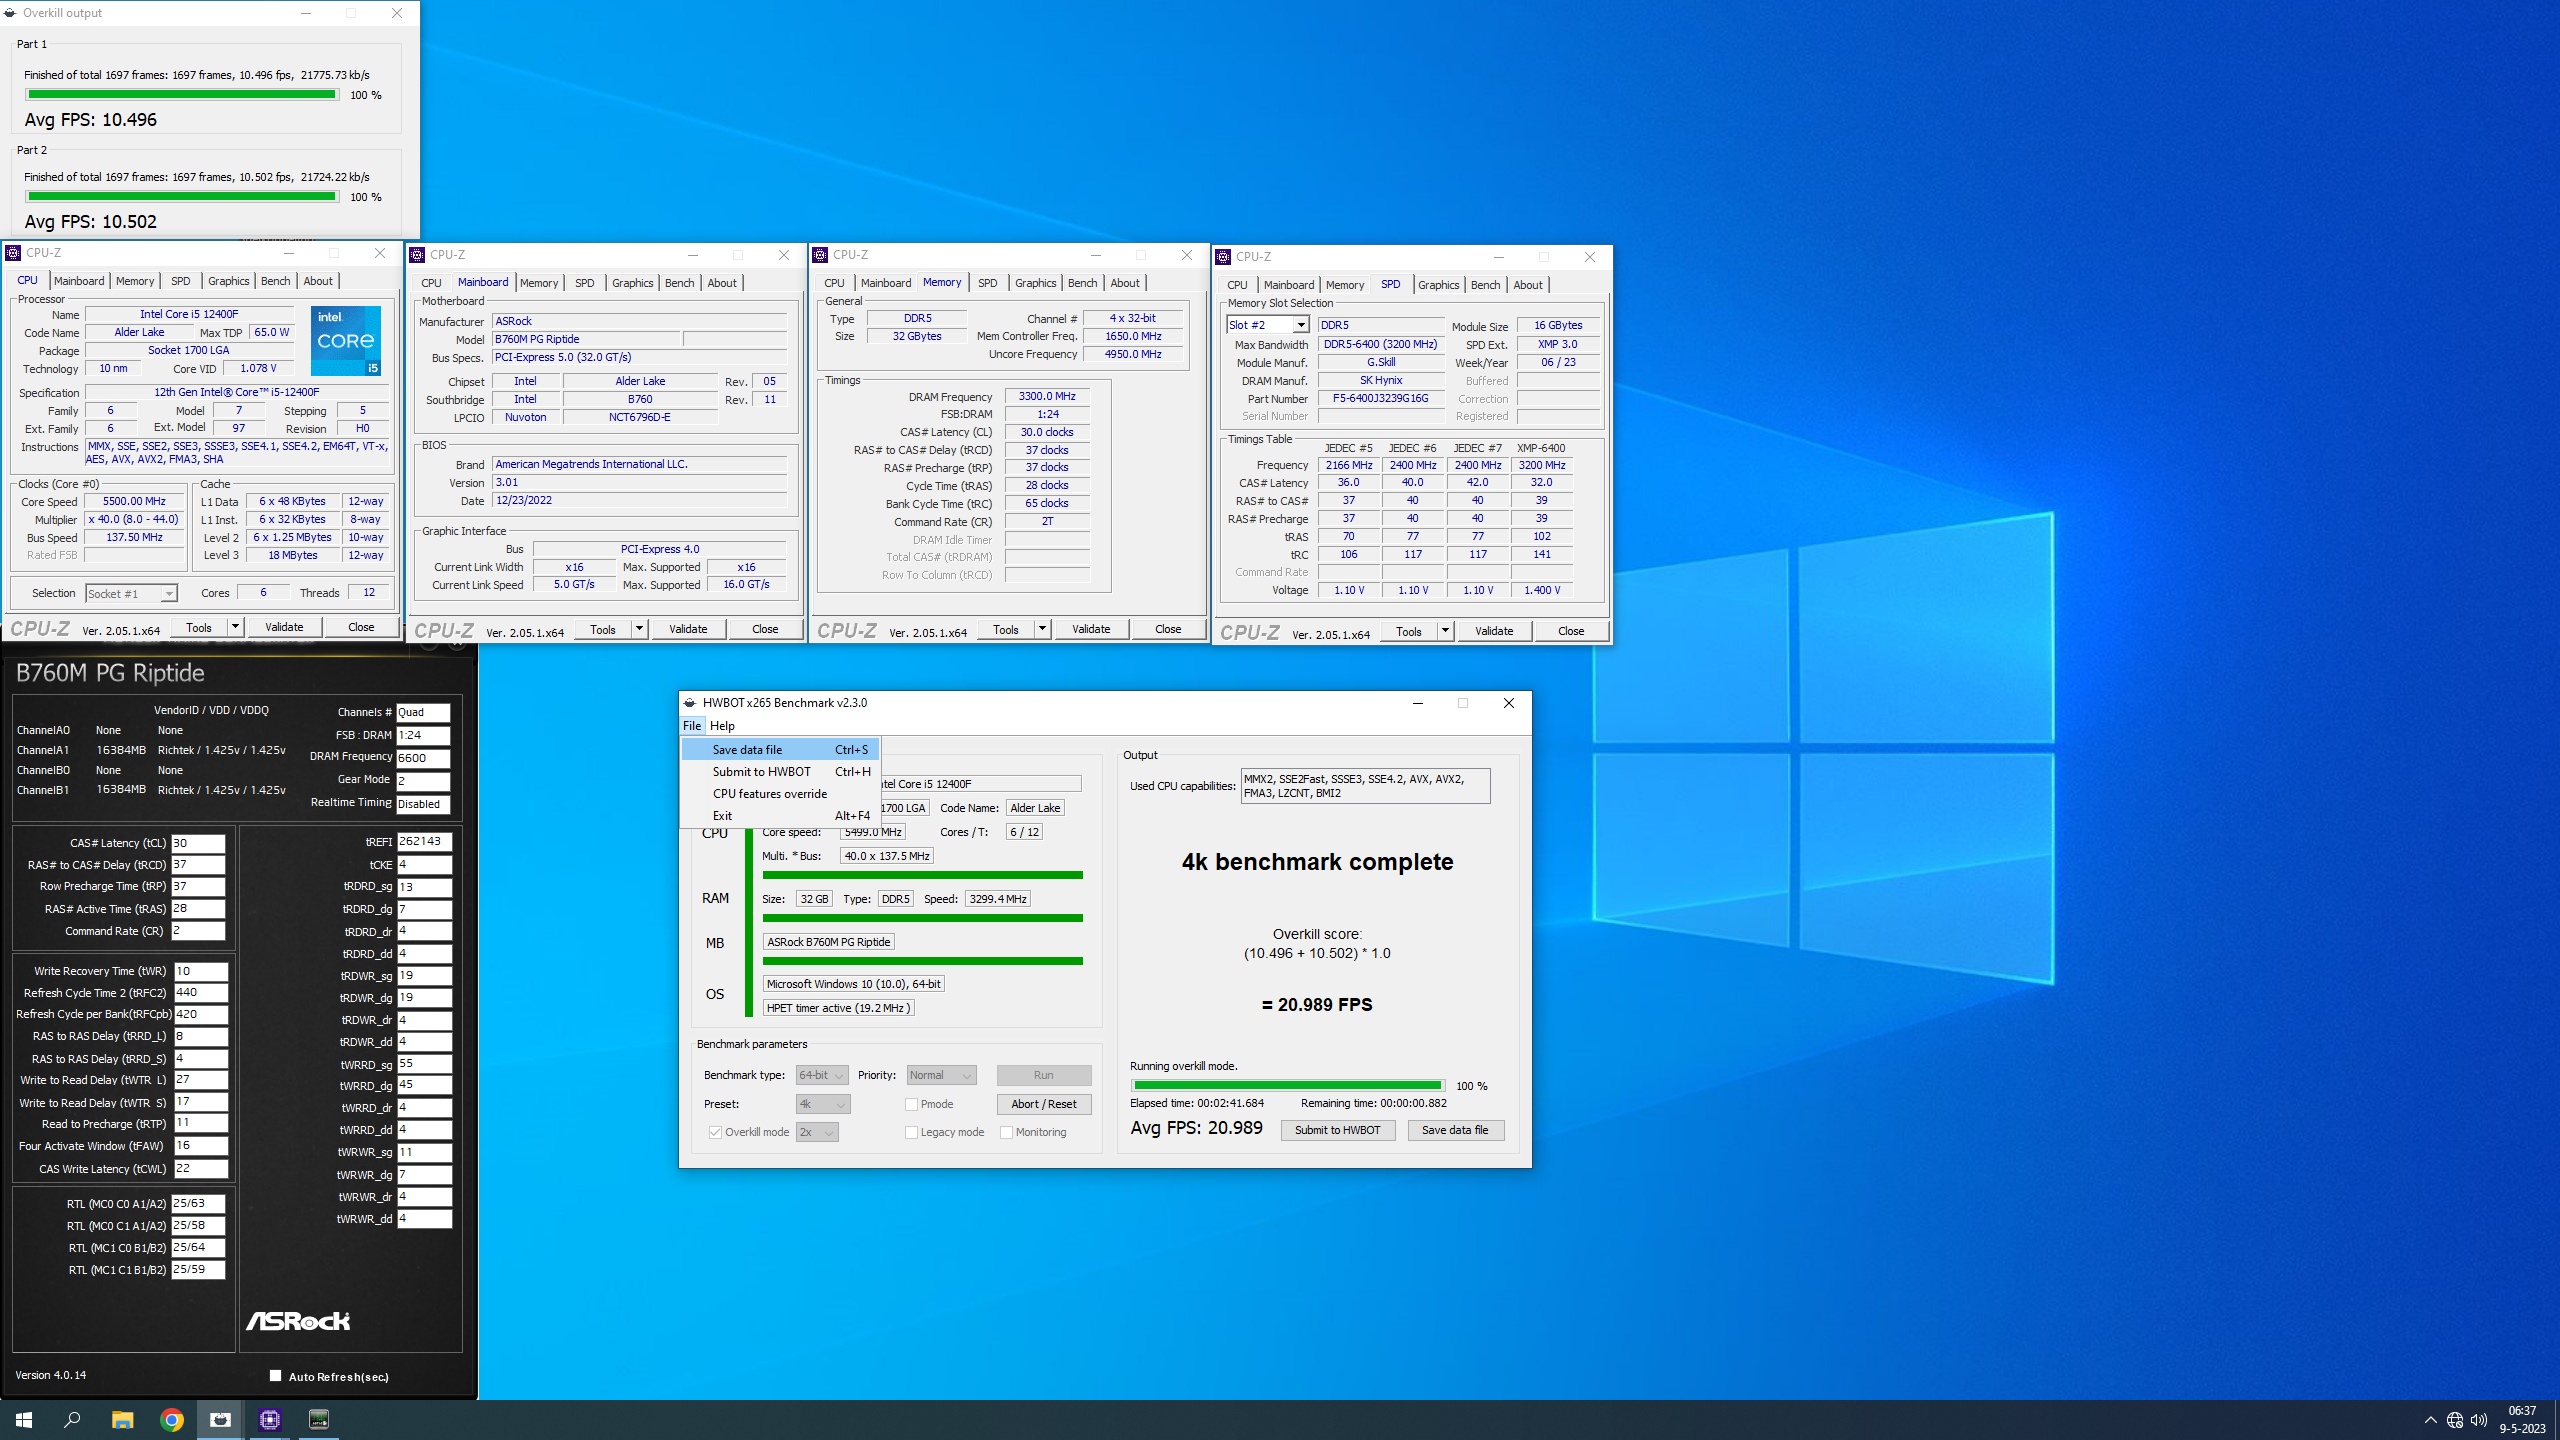This screenshot has width=2560, height=1440.
Task: Click Close in CPU-Z Memory window
Action: tap(1168, 629)
